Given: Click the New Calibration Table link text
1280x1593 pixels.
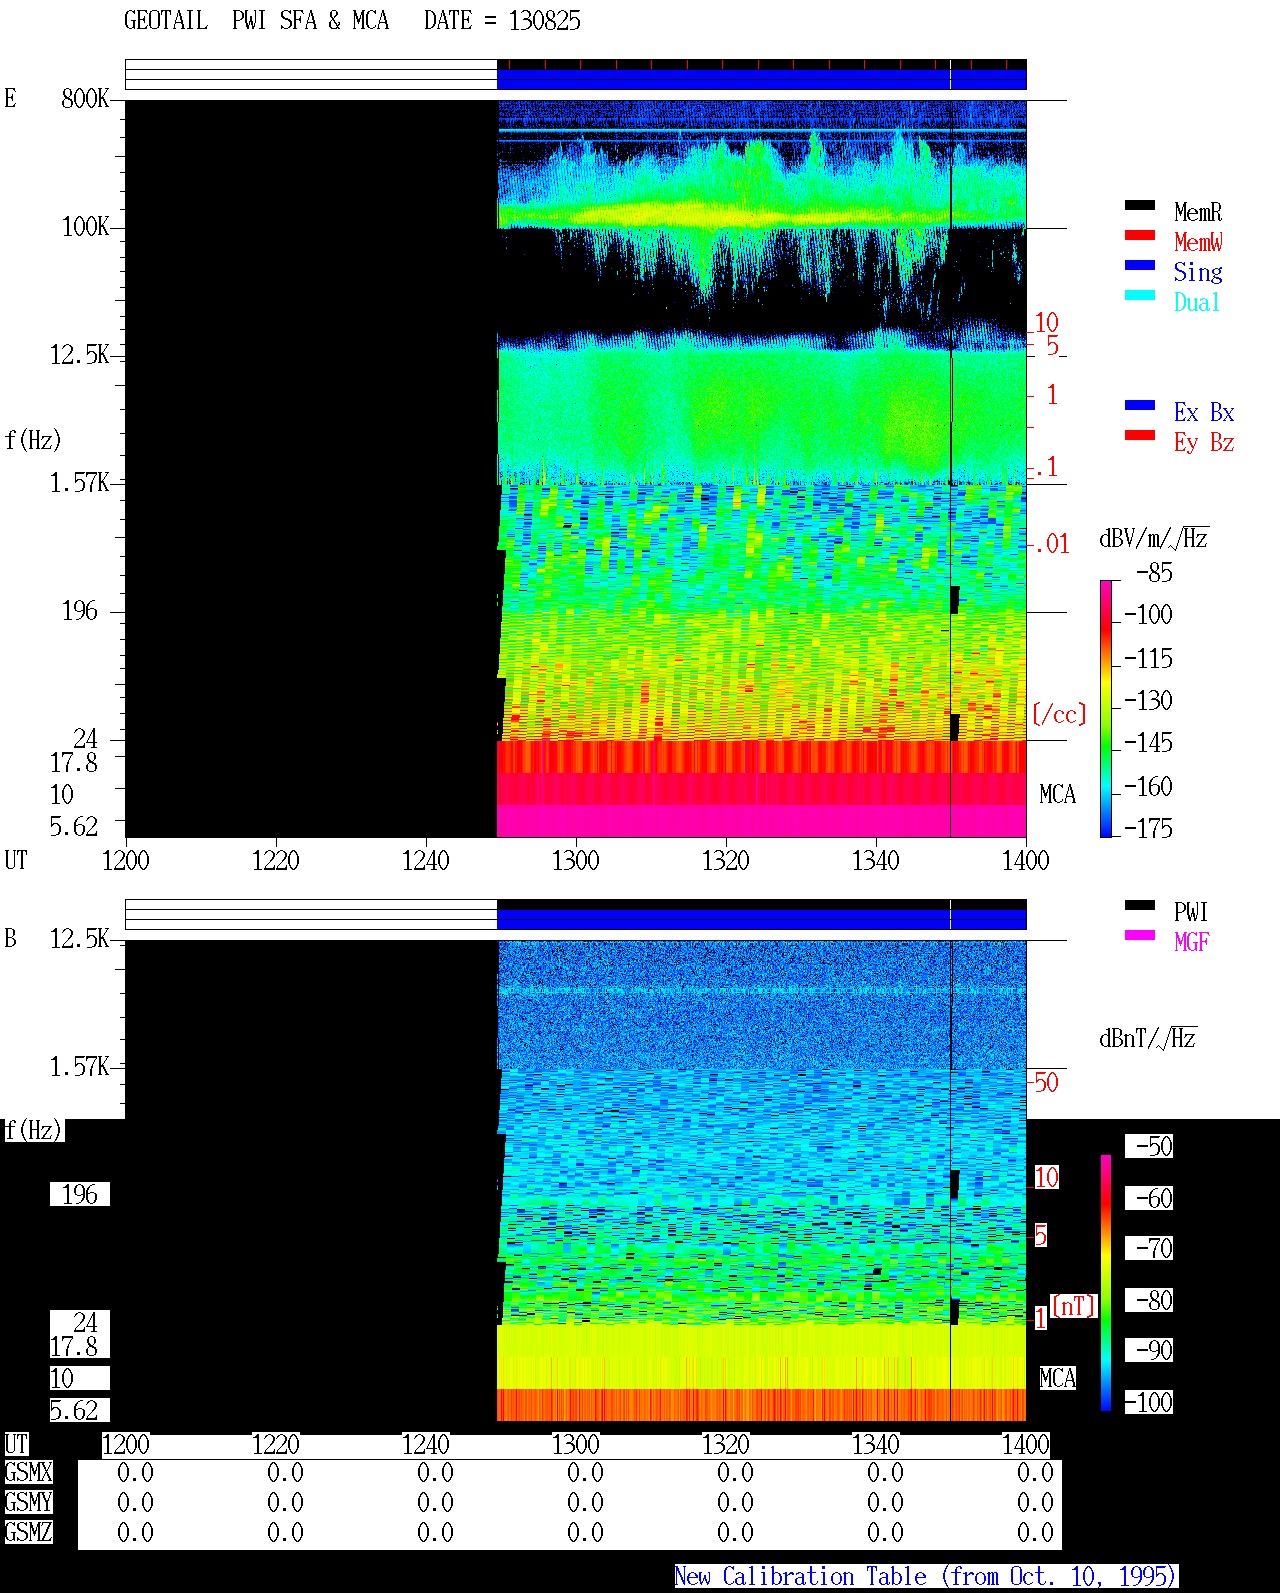Looking at the screenshot, I should tap(926, 1576).
